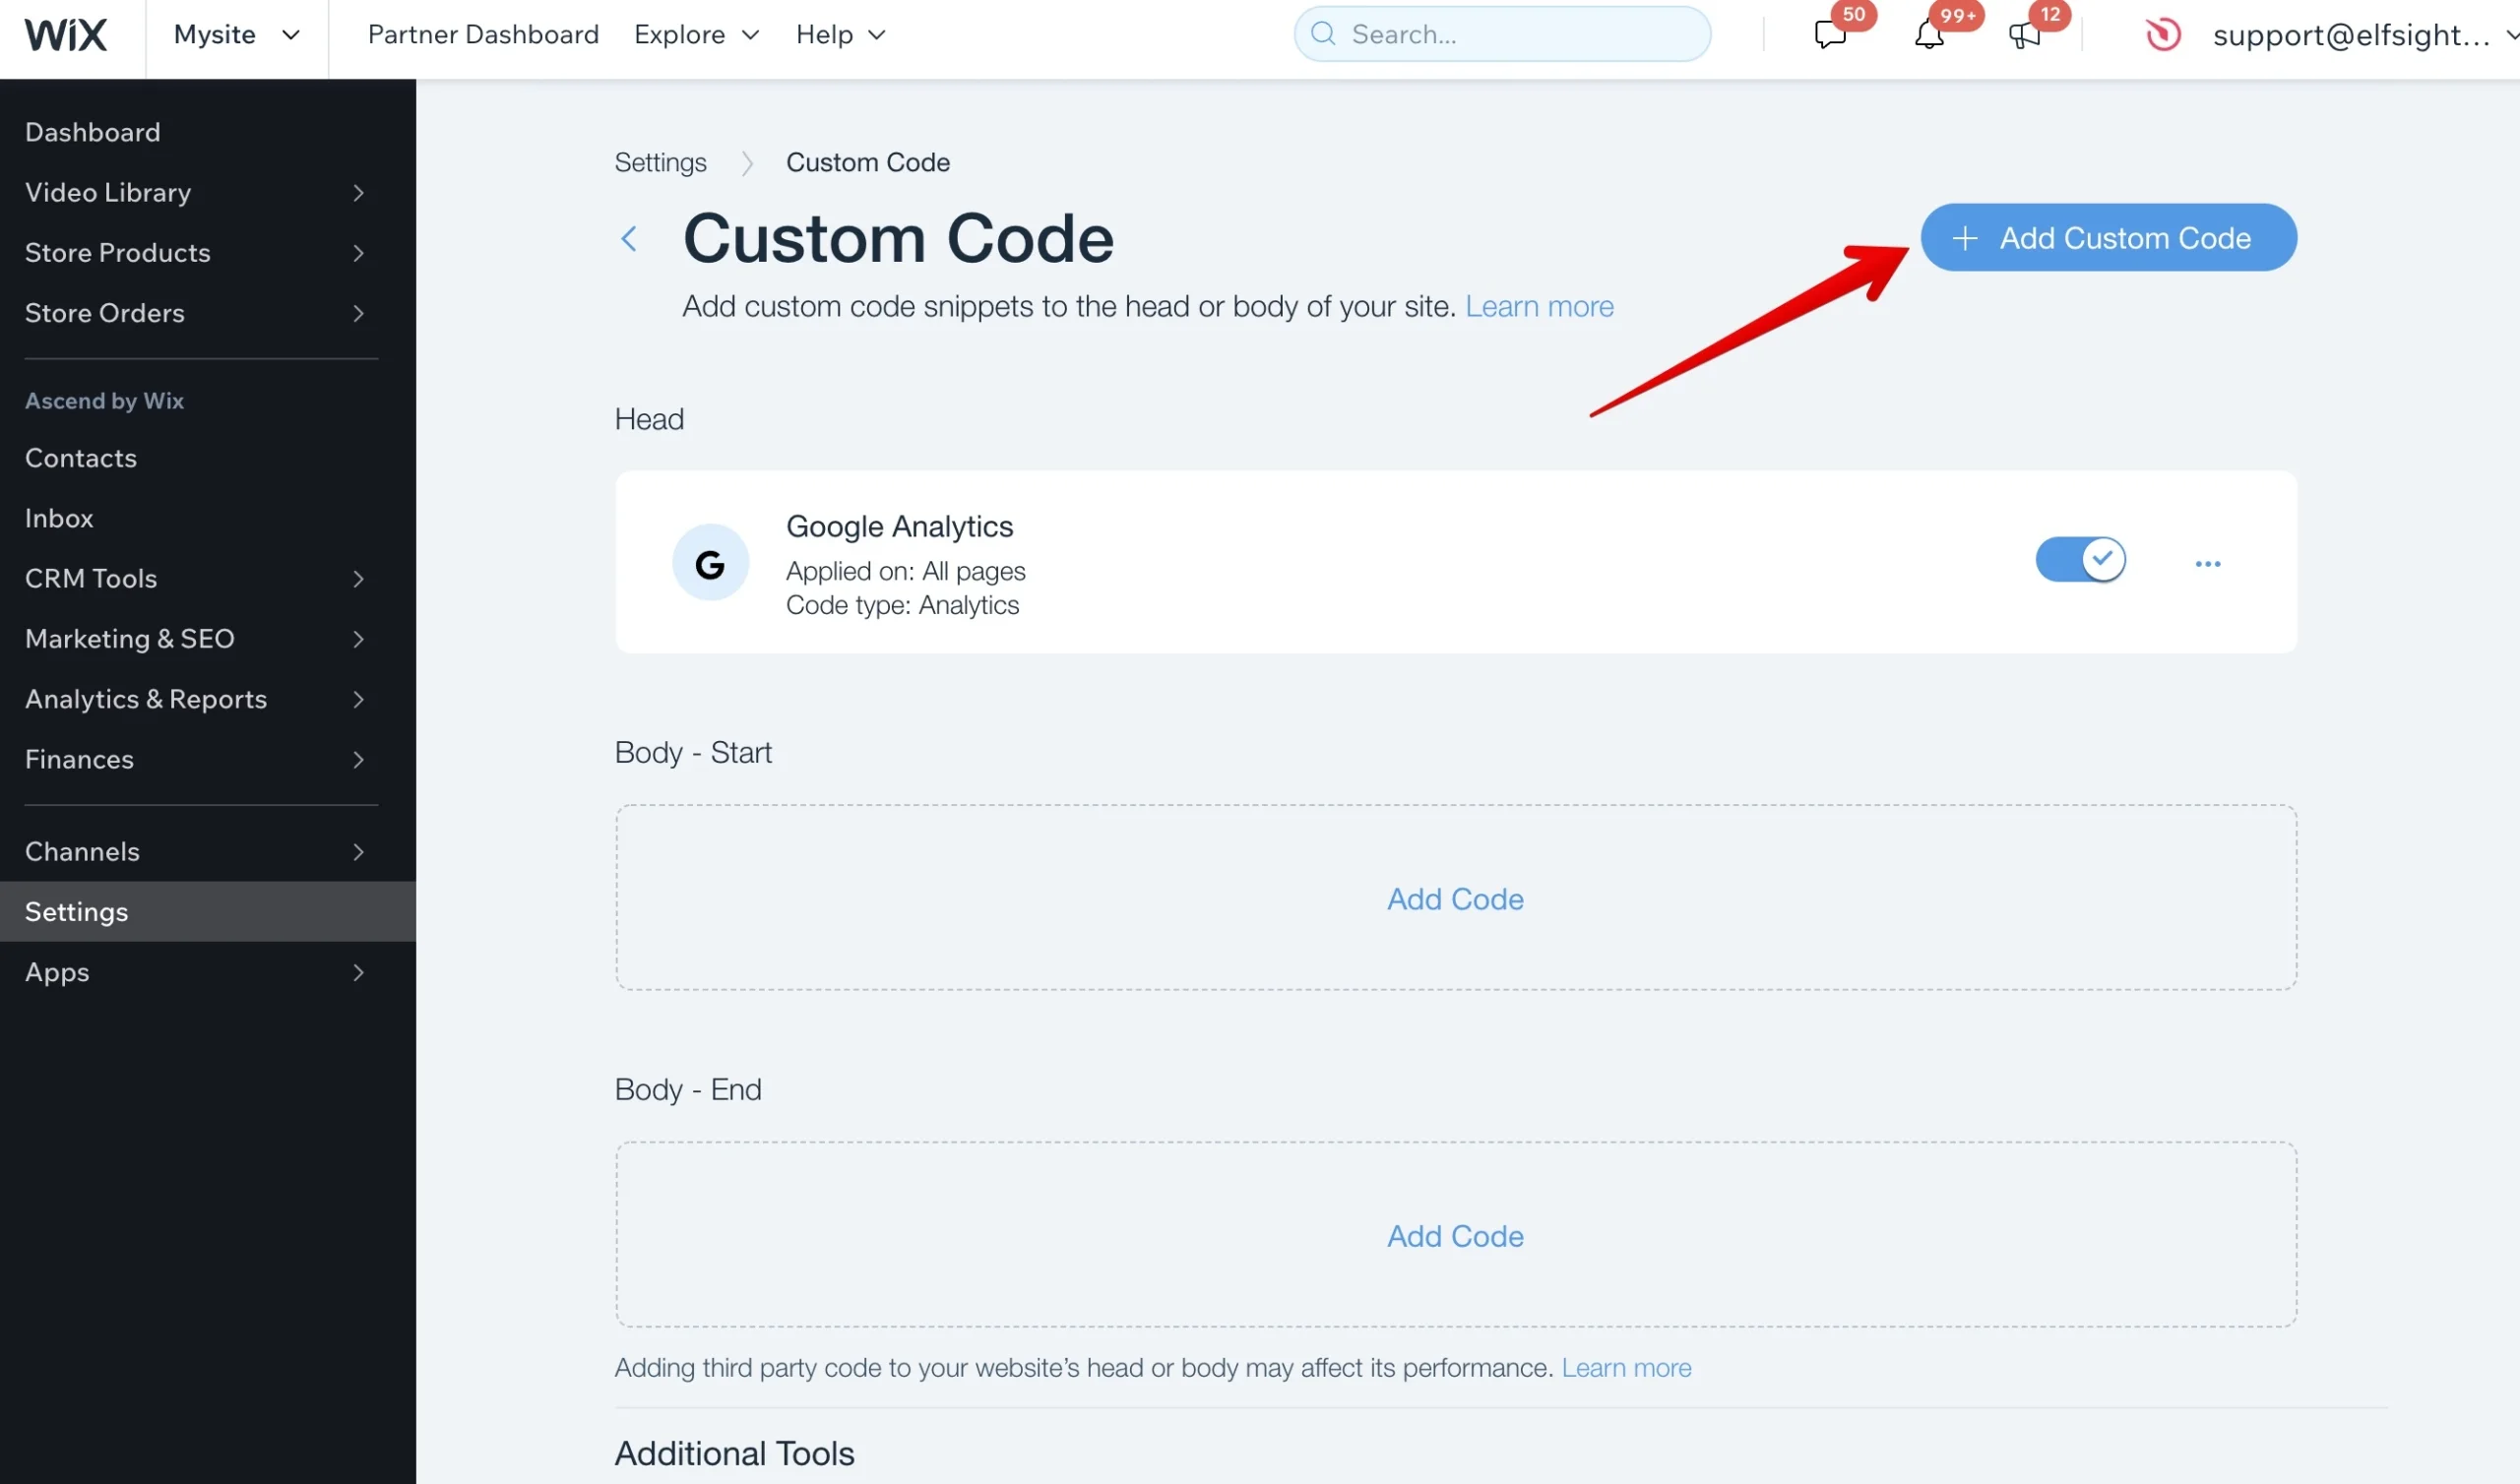The width and height of the screenshot is (2520, 1484).
Task: Click the Elfsight account avatar icon
Action: pyautogui.click(x=2163, y=35)
